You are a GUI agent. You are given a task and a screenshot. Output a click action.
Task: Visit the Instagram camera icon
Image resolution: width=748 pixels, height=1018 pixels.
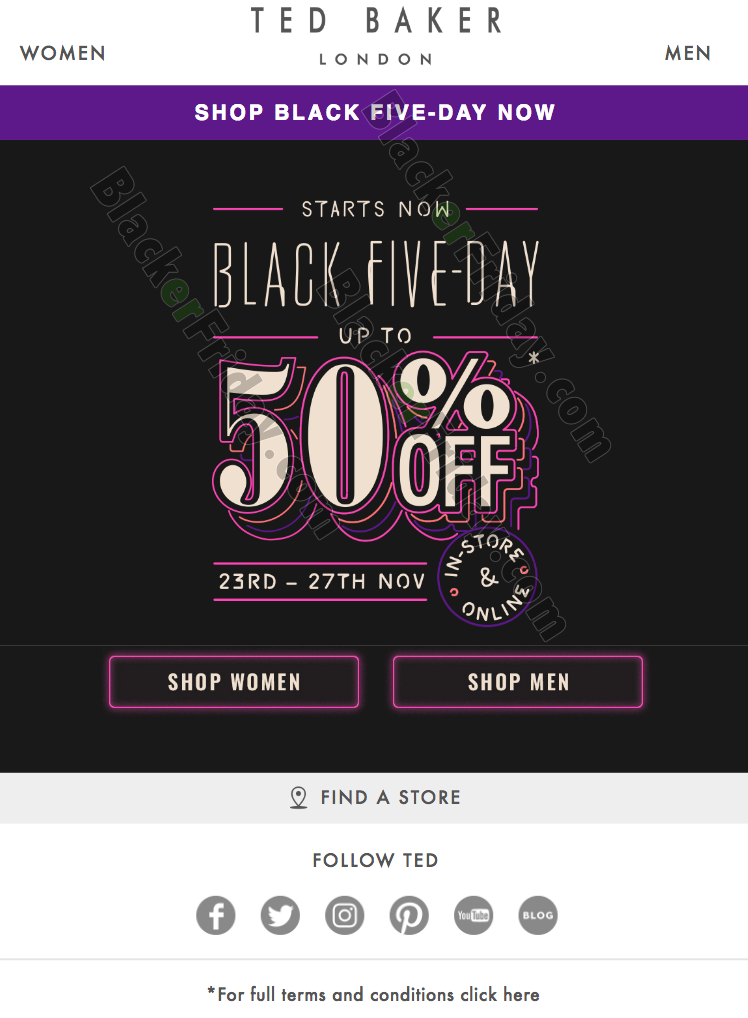344,915
